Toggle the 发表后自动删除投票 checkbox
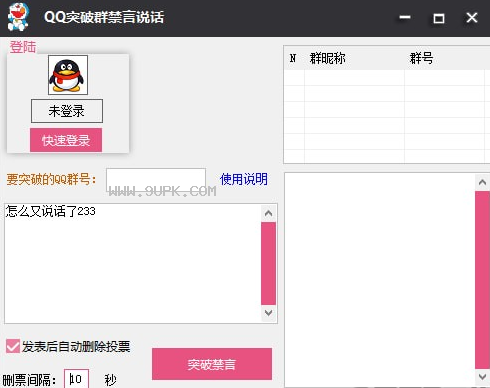490x388 pixels. 13,346
